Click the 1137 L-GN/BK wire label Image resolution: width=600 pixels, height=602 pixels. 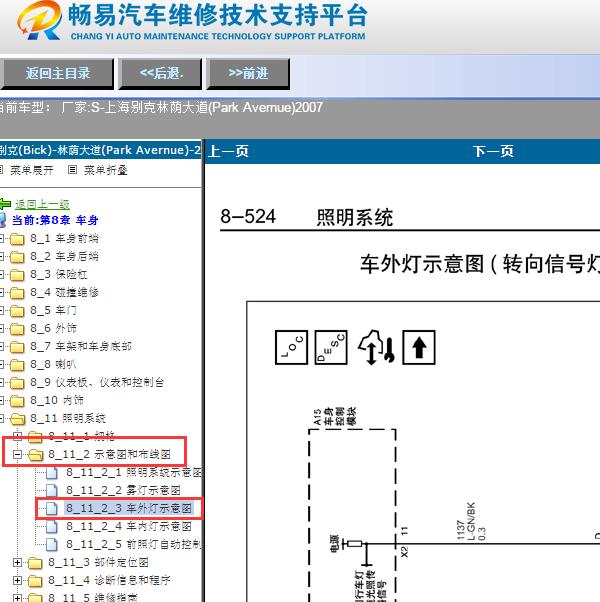(471, 521)
